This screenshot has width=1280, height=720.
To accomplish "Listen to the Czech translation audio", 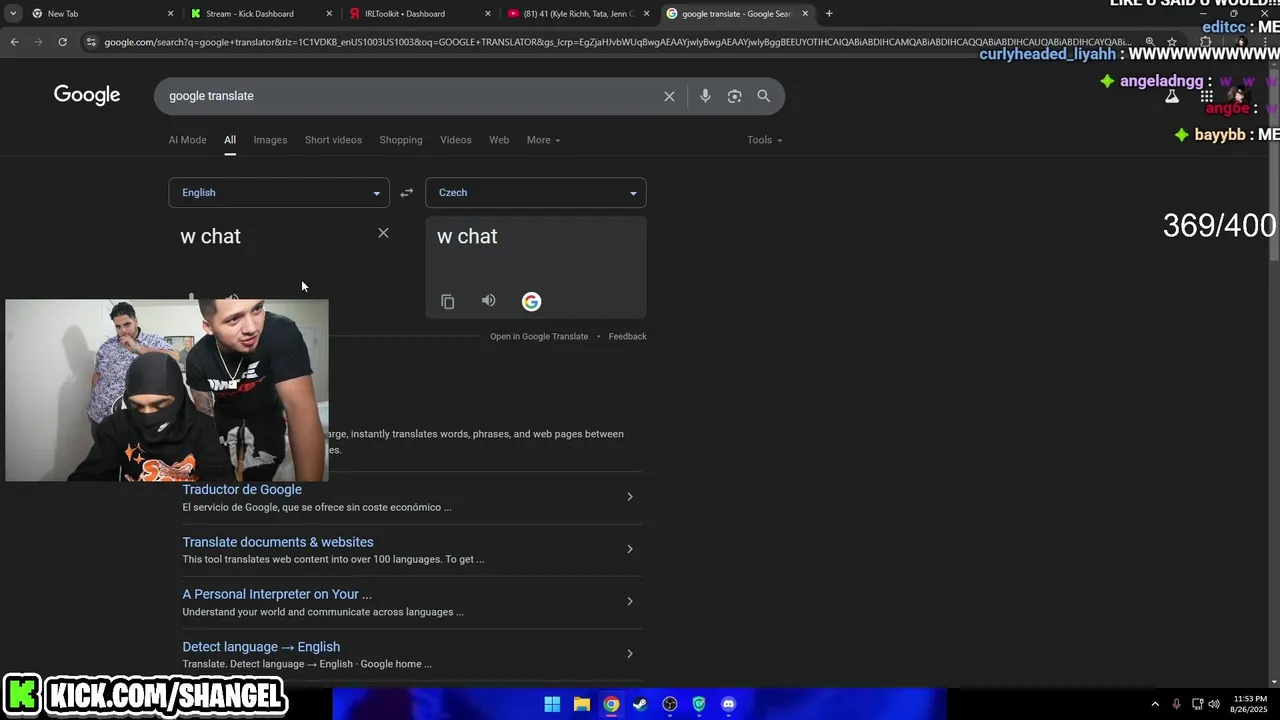I will click(488, 301).
